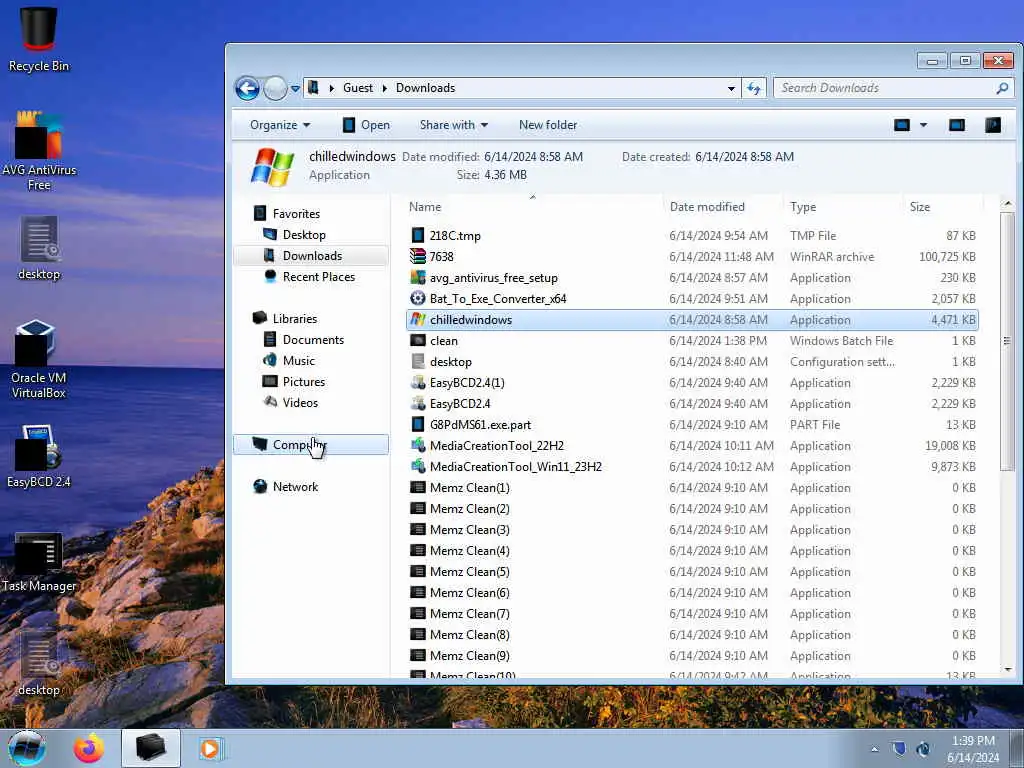Expand the address bar history dropdown

731,88
